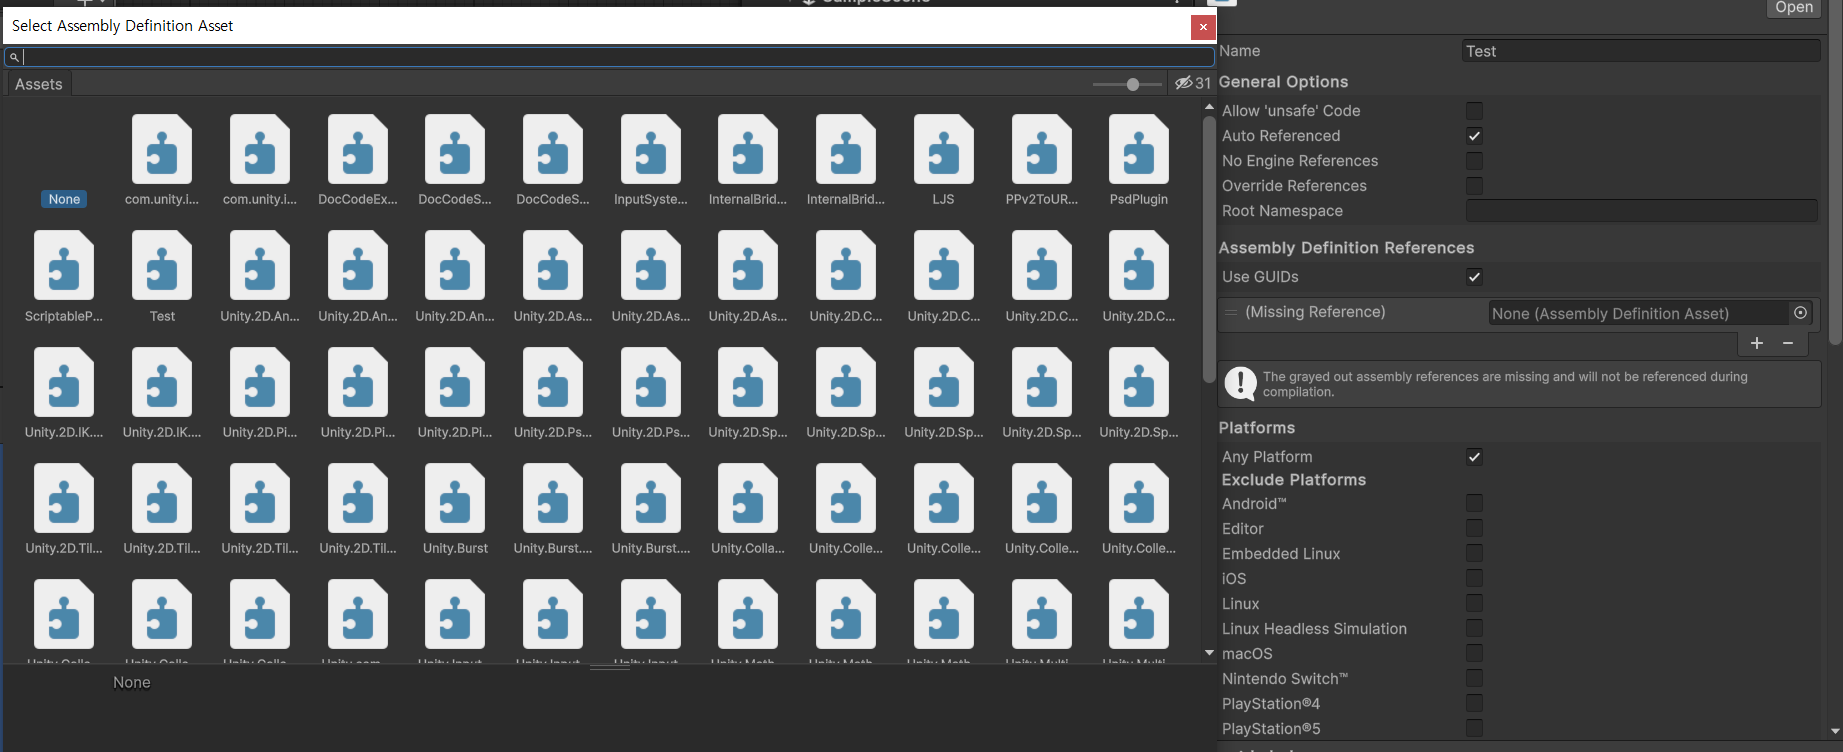Select the InputSyste... assembly definition asset
This screenshot has width=1843, height=752.
click(x=650, y=160)
